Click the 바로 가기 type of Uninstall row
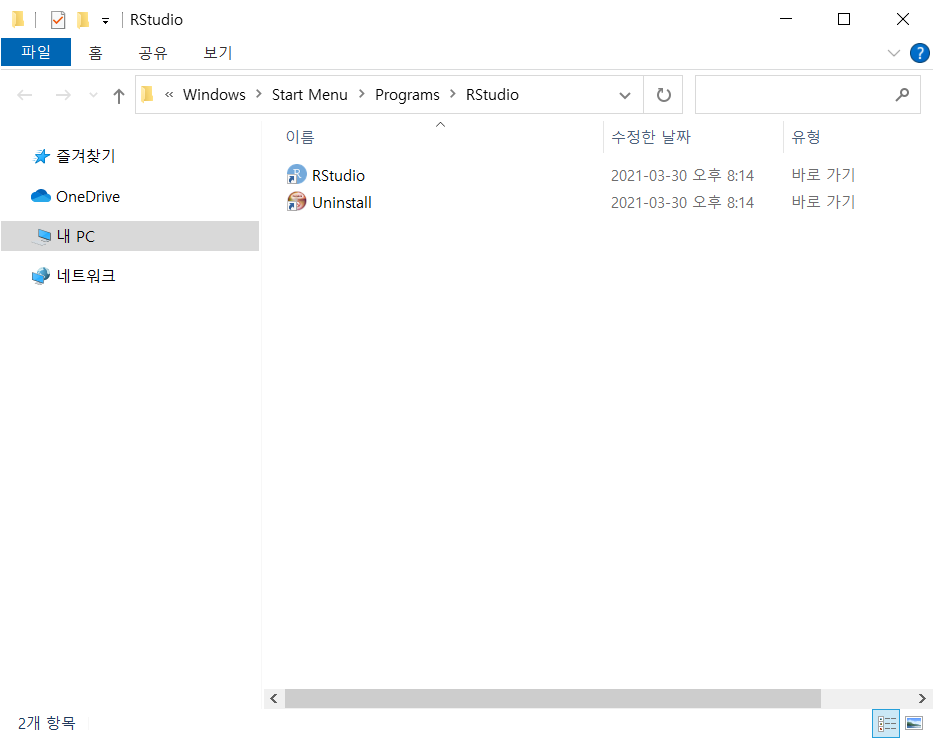This screenshot has height=739, width=934. 823,202
